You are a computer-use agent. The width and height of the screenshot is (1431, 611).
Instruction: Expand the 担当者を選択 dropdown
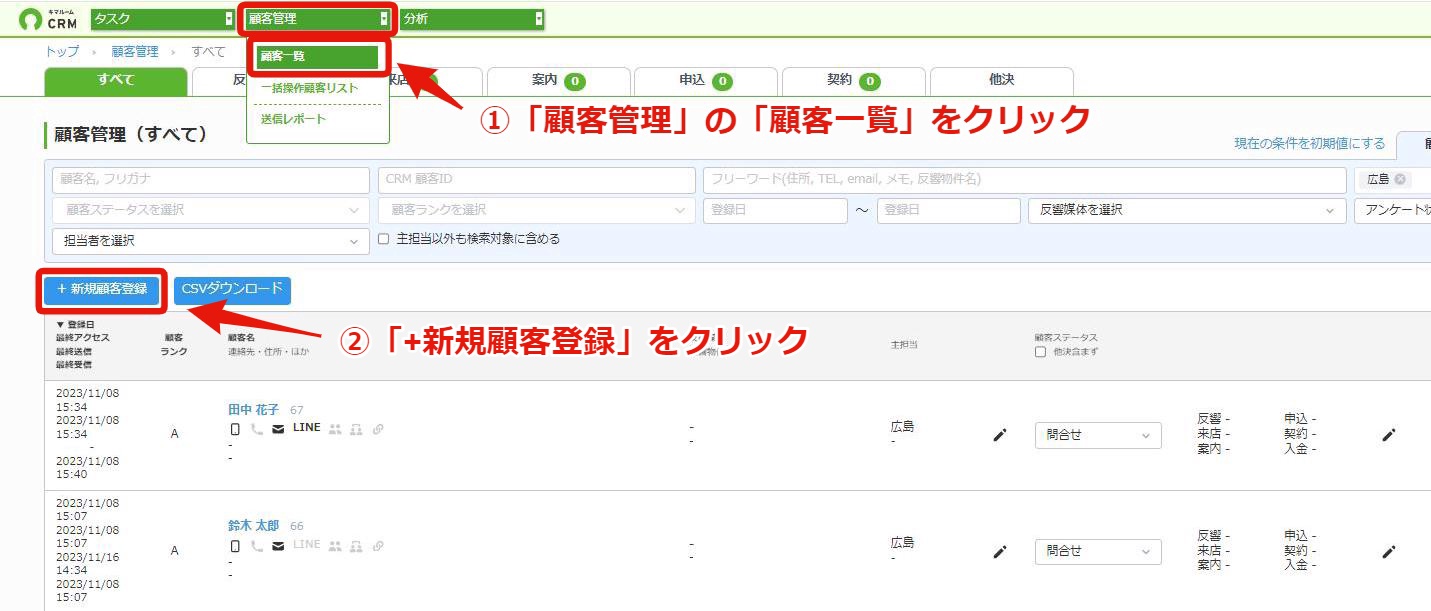point(211,241)
